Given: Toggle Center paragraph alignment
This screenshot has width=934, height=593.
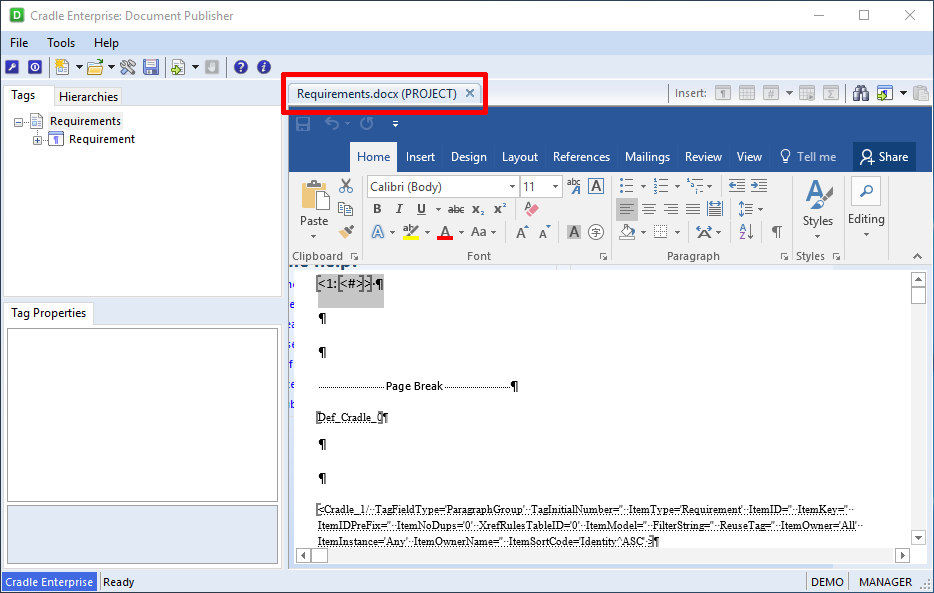Looking at the screenshot, I should pos(649,209).
